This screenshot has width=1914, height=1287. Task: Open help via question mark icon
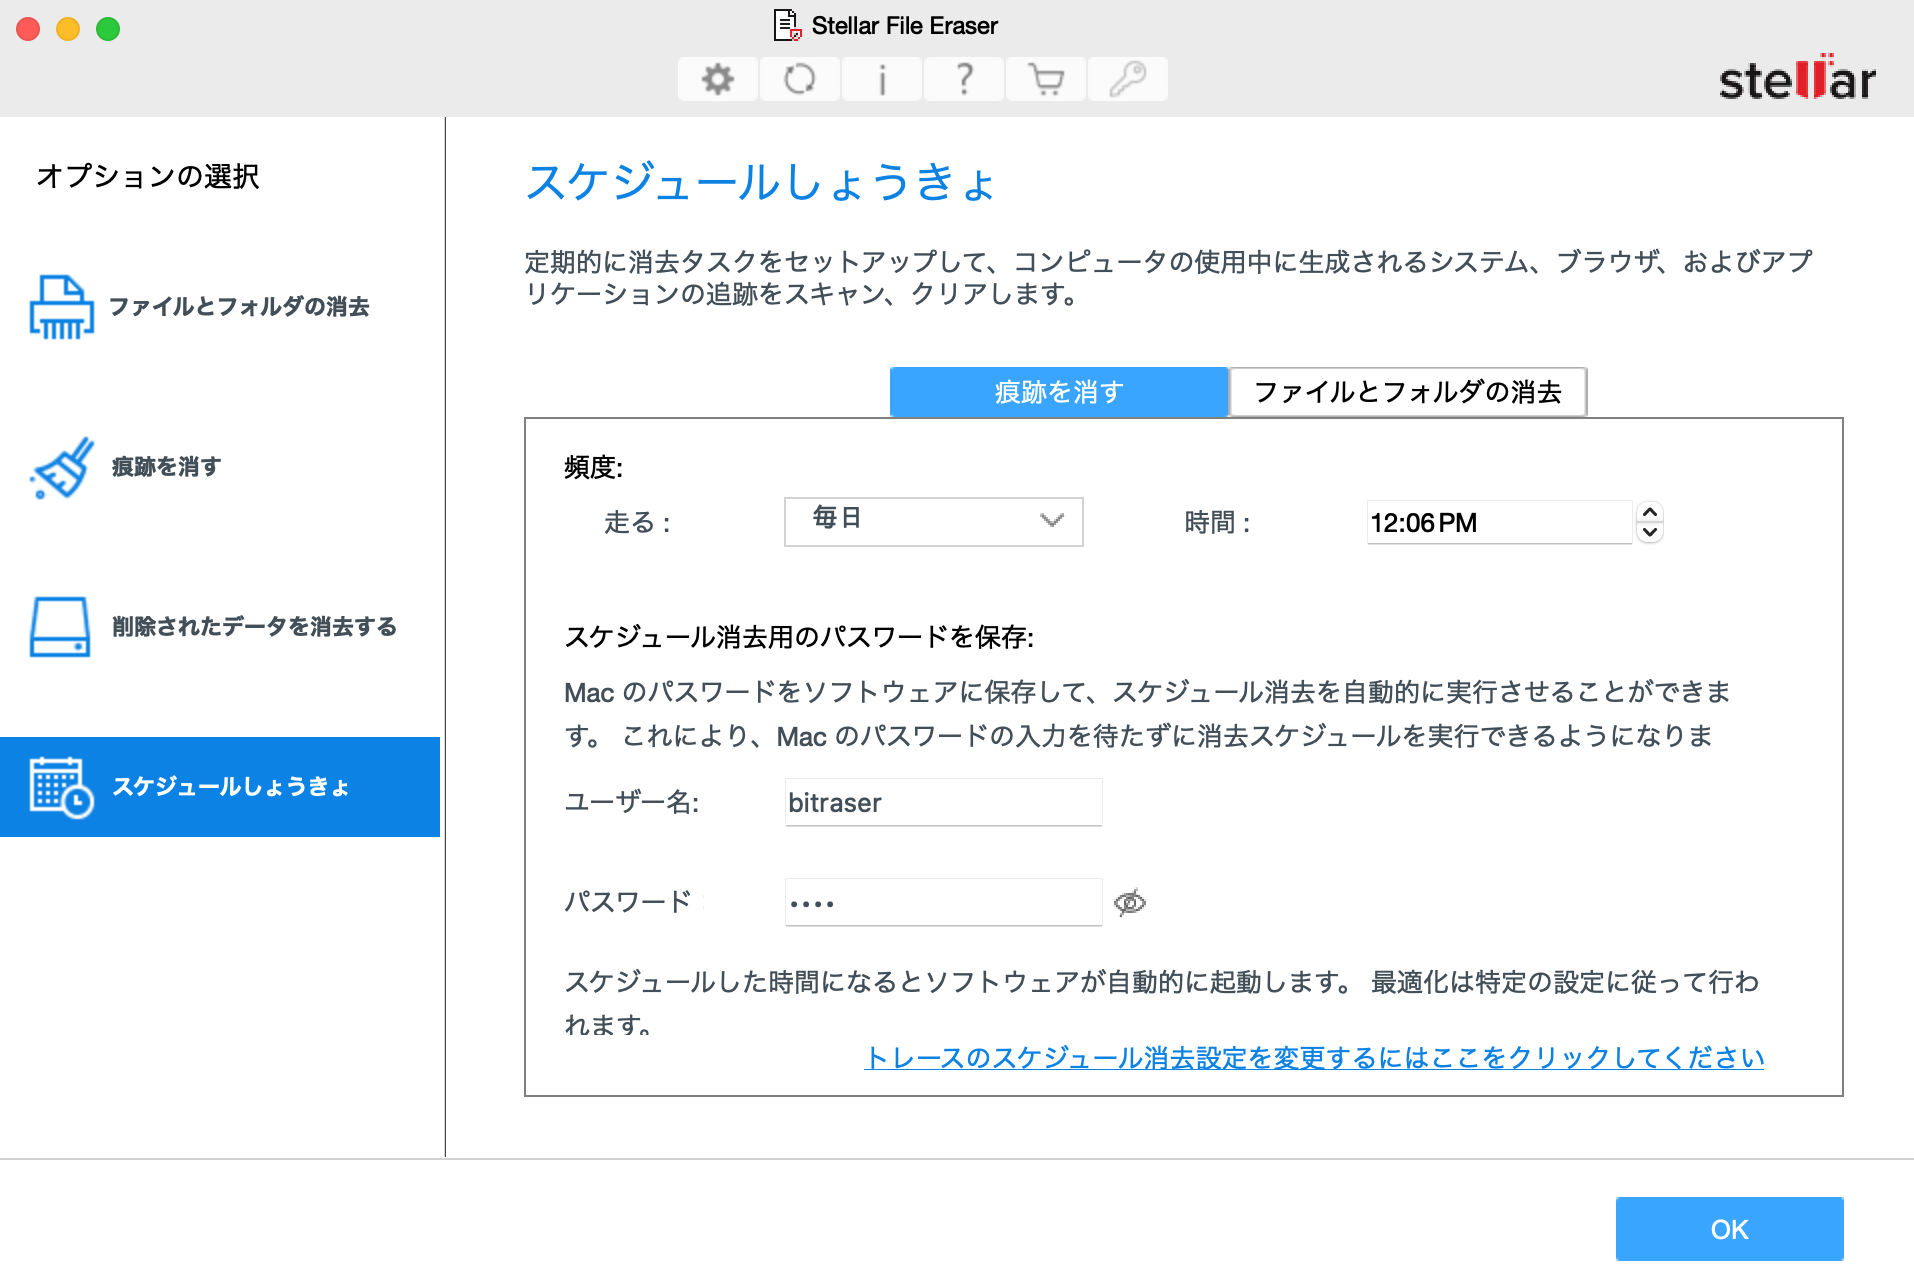[963, 79]
